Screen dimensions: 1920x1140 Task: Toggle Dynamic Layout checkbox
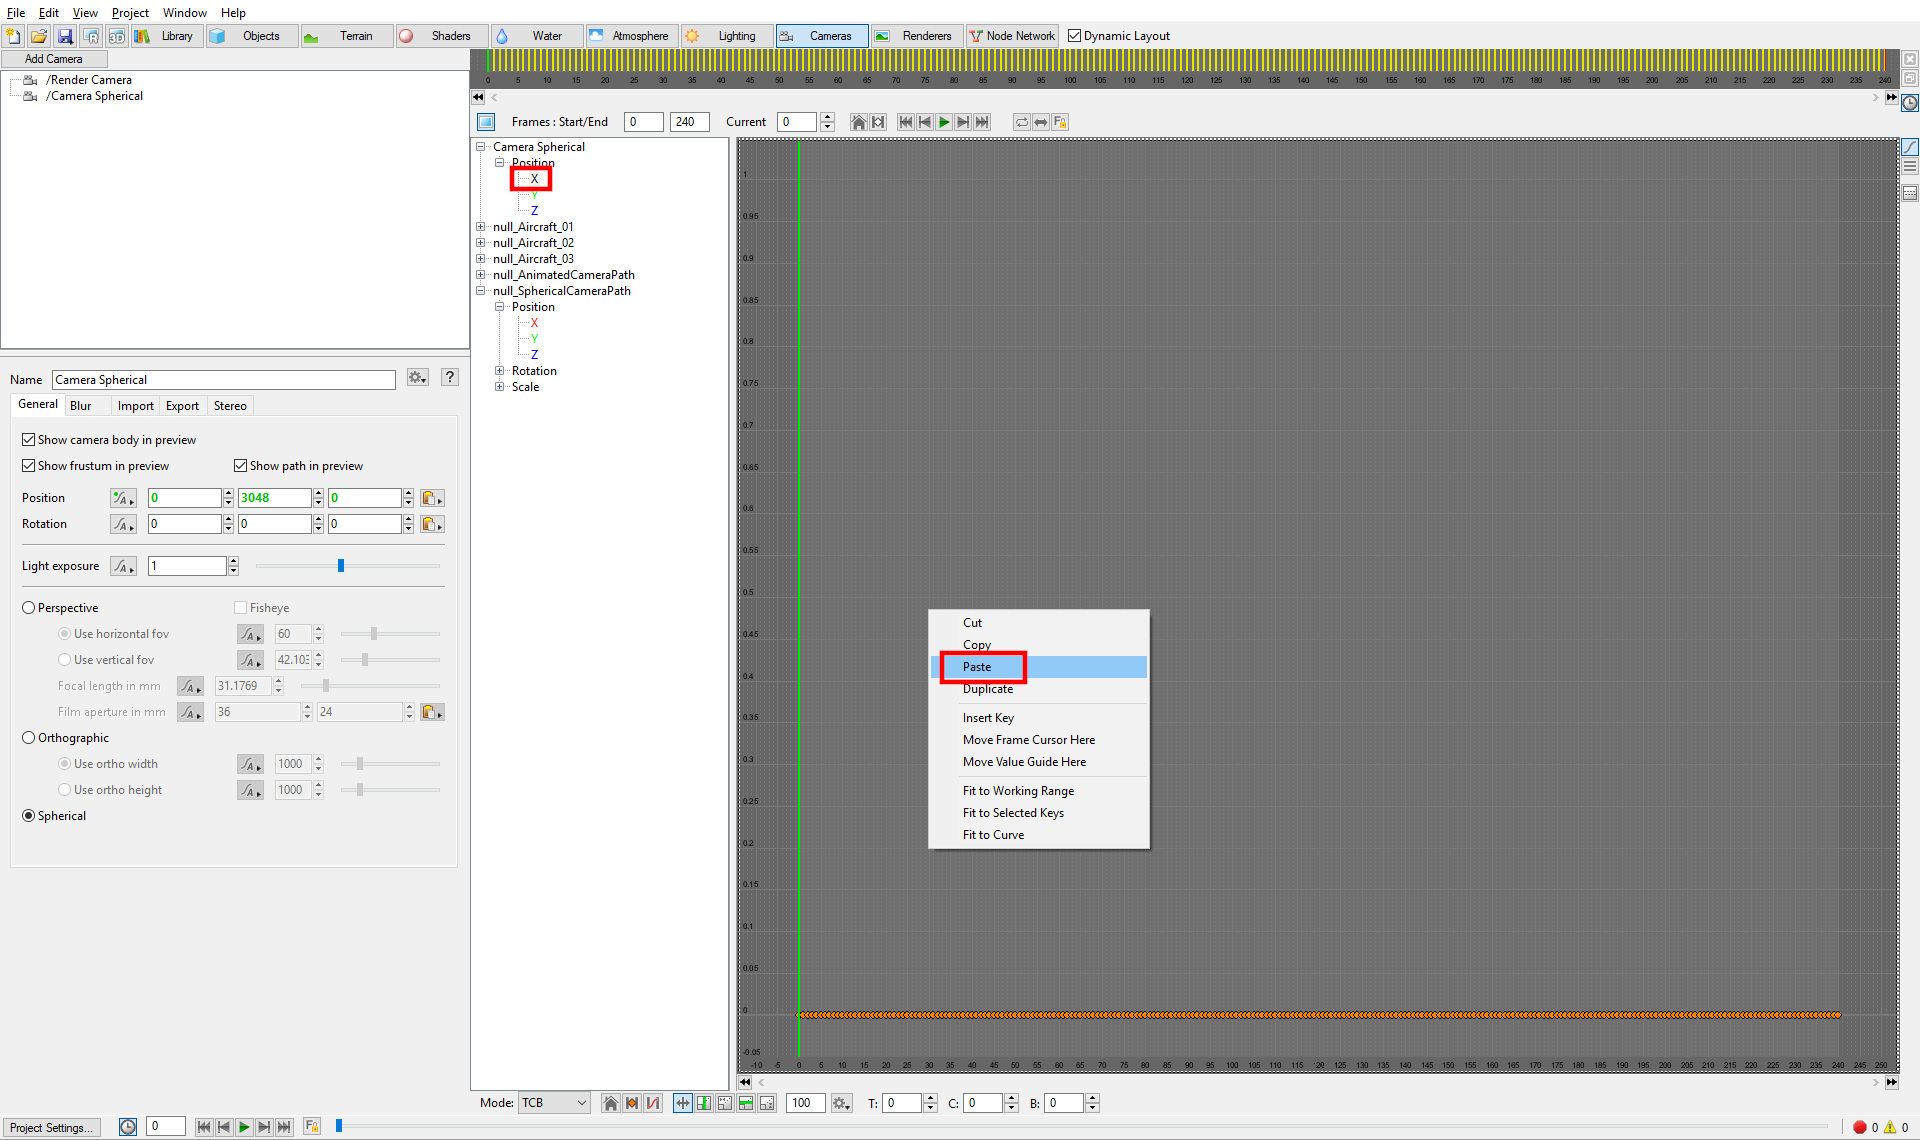[x=1074, y=36]
